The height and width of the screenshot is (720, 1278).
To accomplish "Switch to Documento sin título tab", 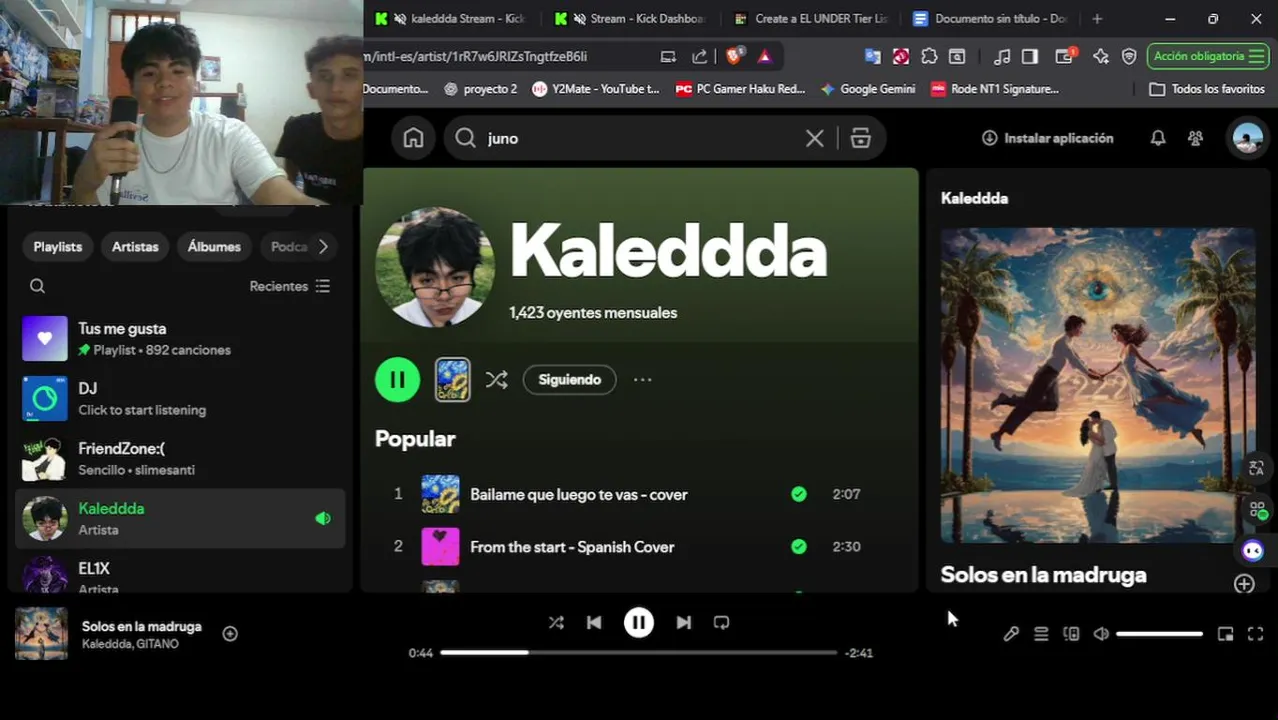I will pyautogui.click(x=990, y=19).
